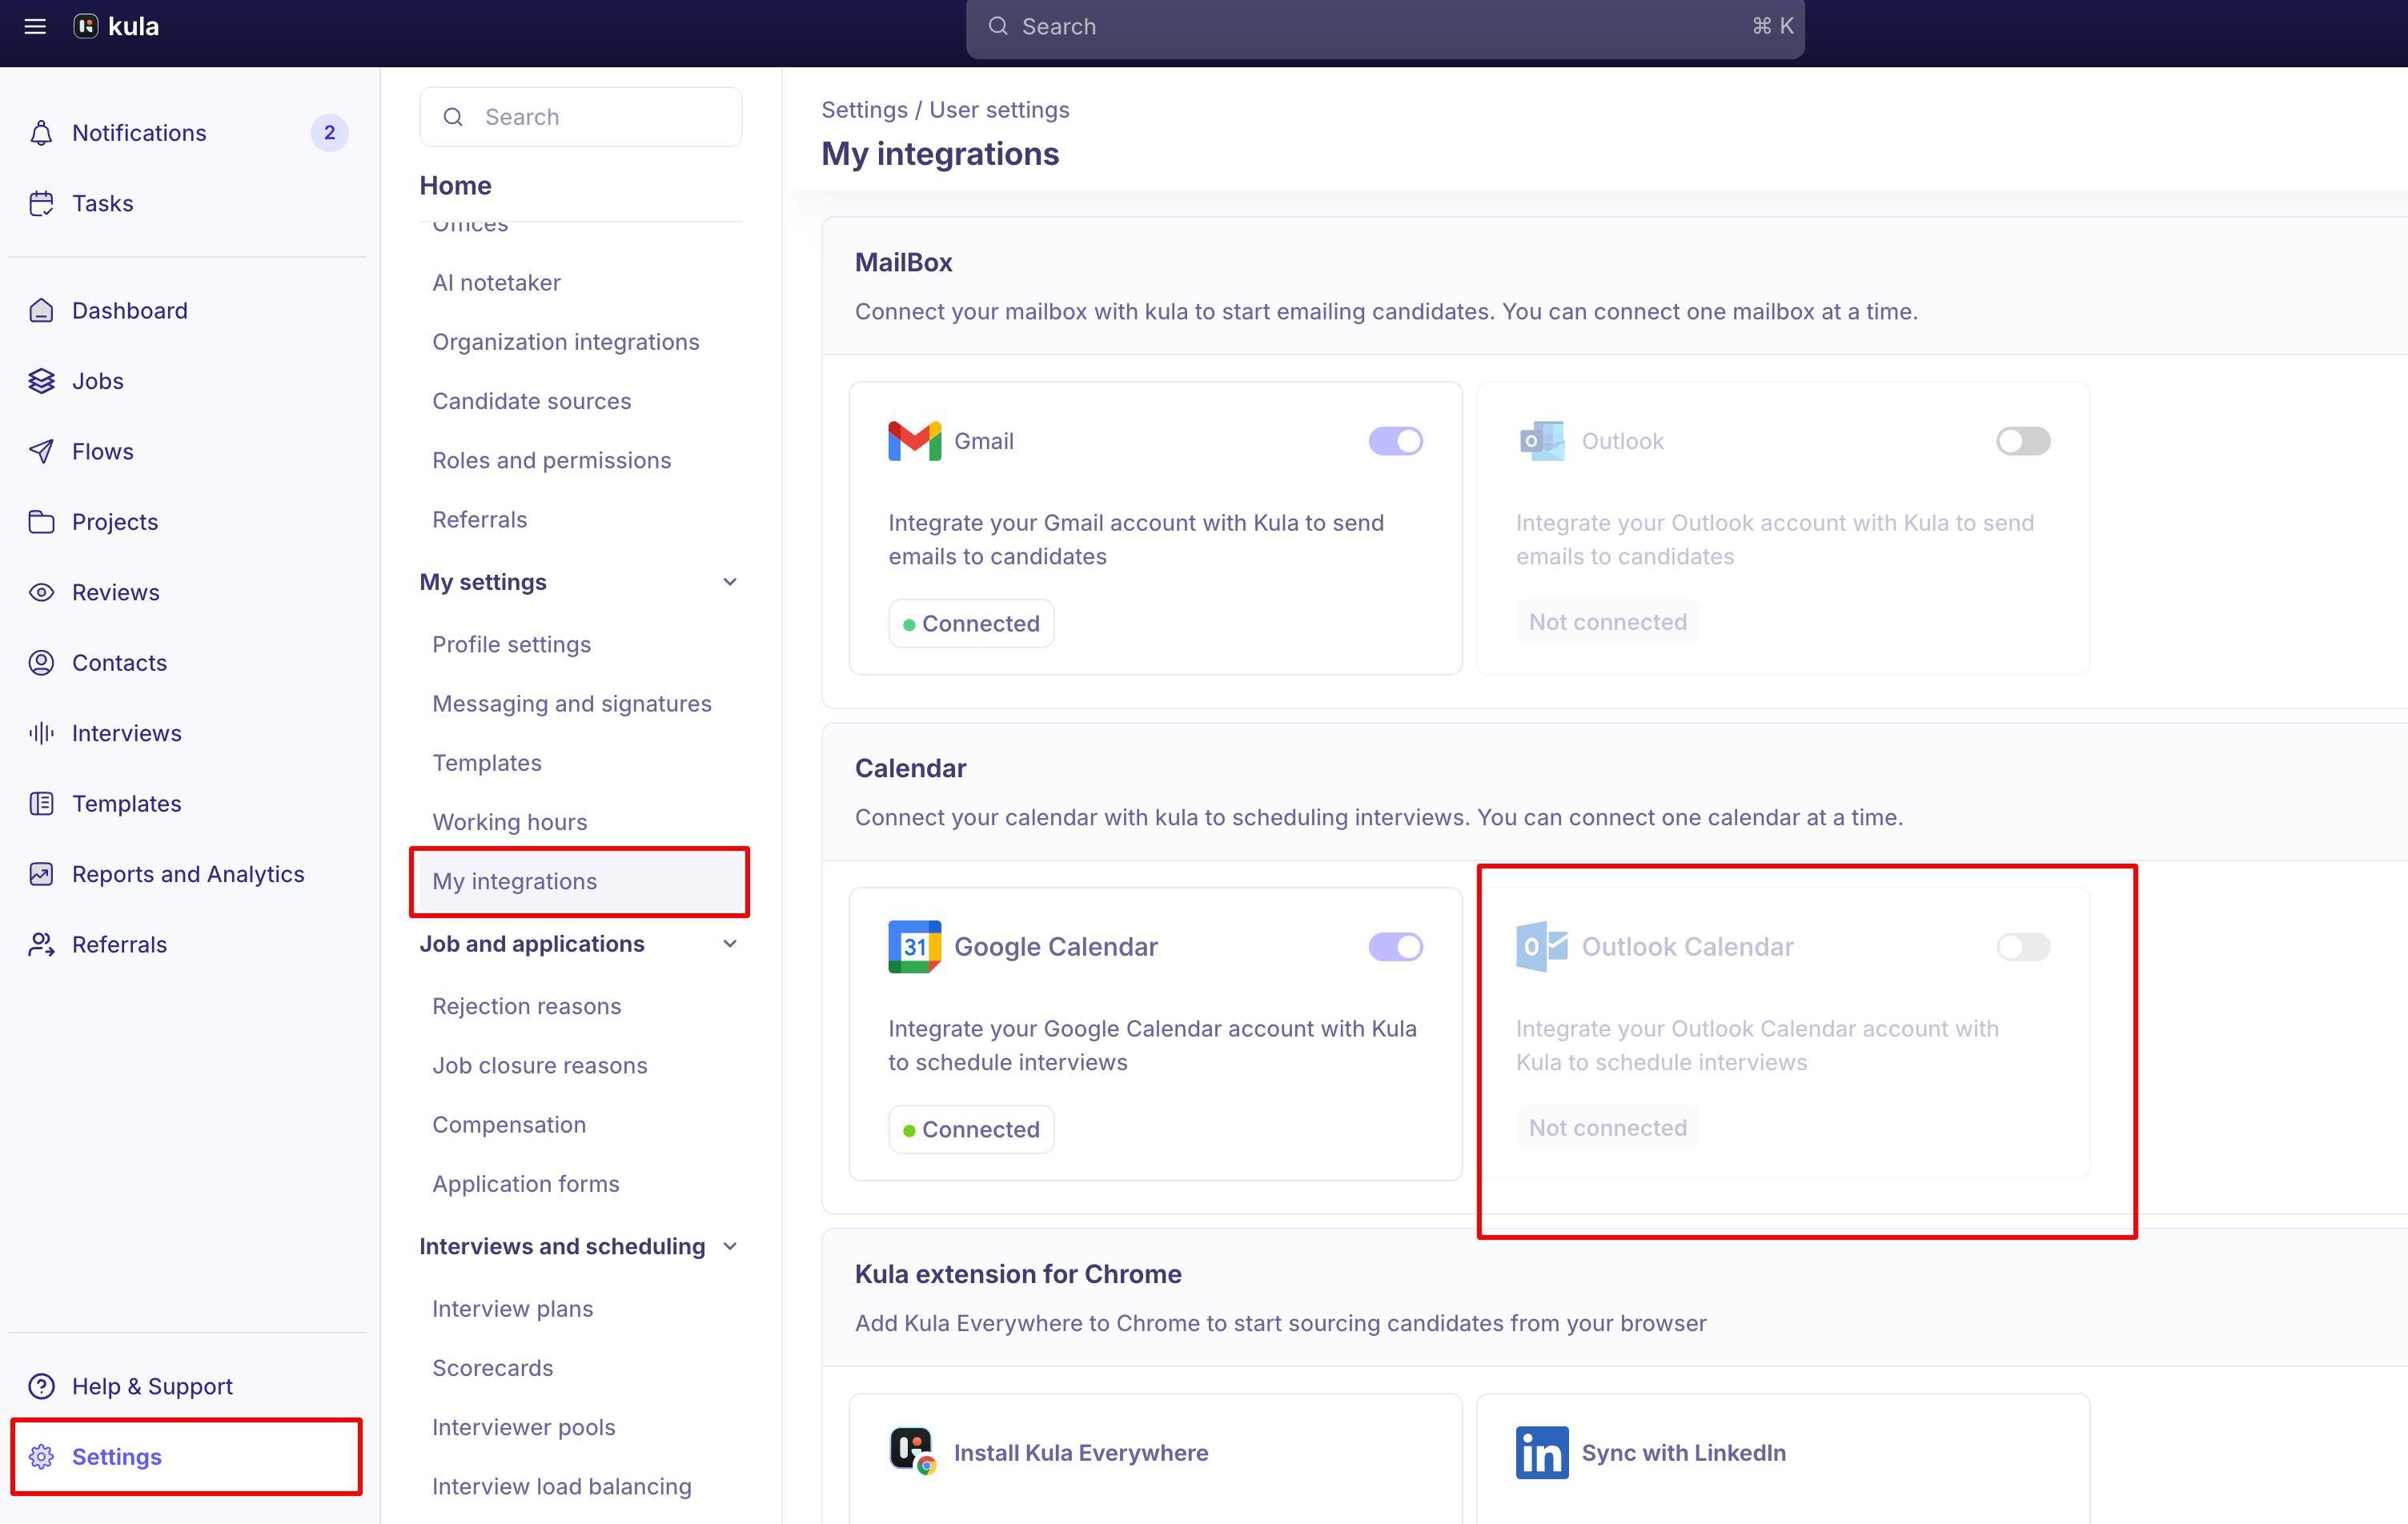The width and height of the screenshot is (2408, 1524).
Task: Click the Sync with LinkedIn link
Action: click(x=1683, y=1452)
